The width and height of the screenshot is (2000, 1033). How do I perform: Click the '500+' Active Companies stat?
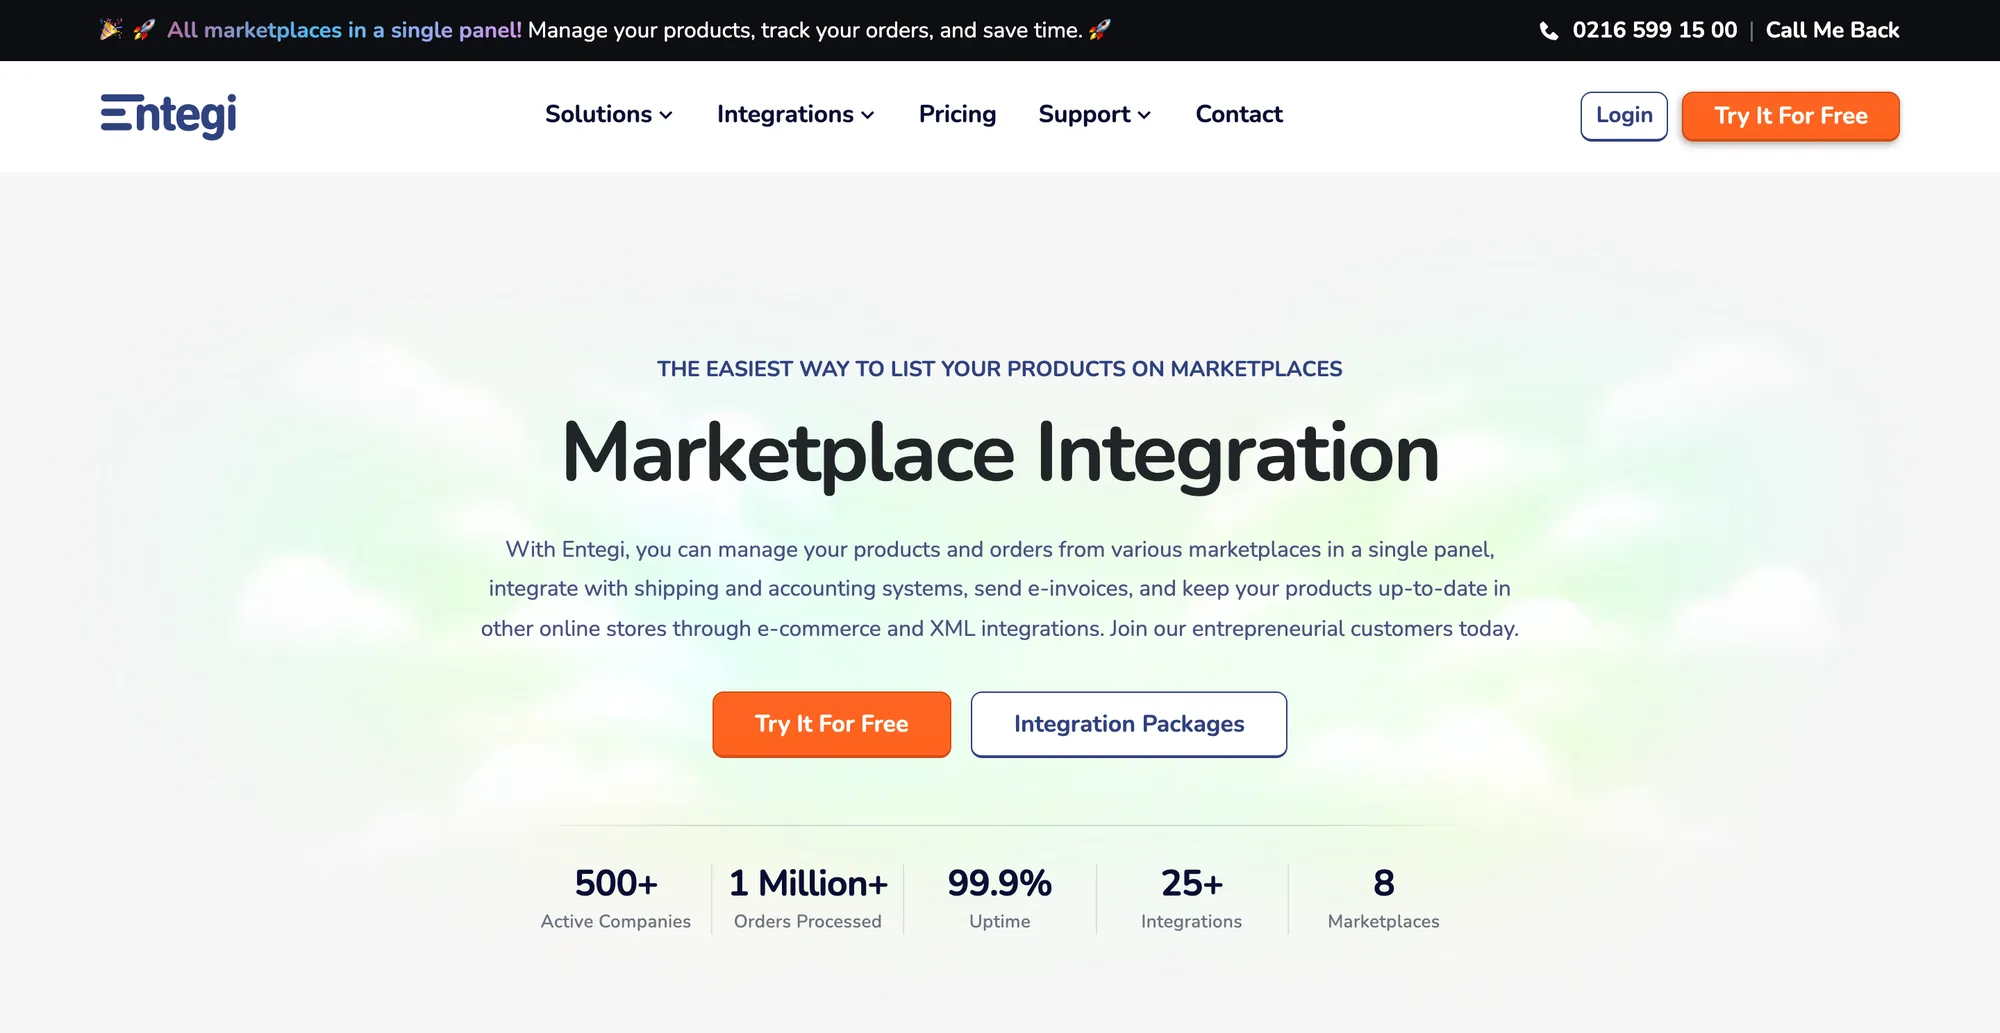[616, 898]
